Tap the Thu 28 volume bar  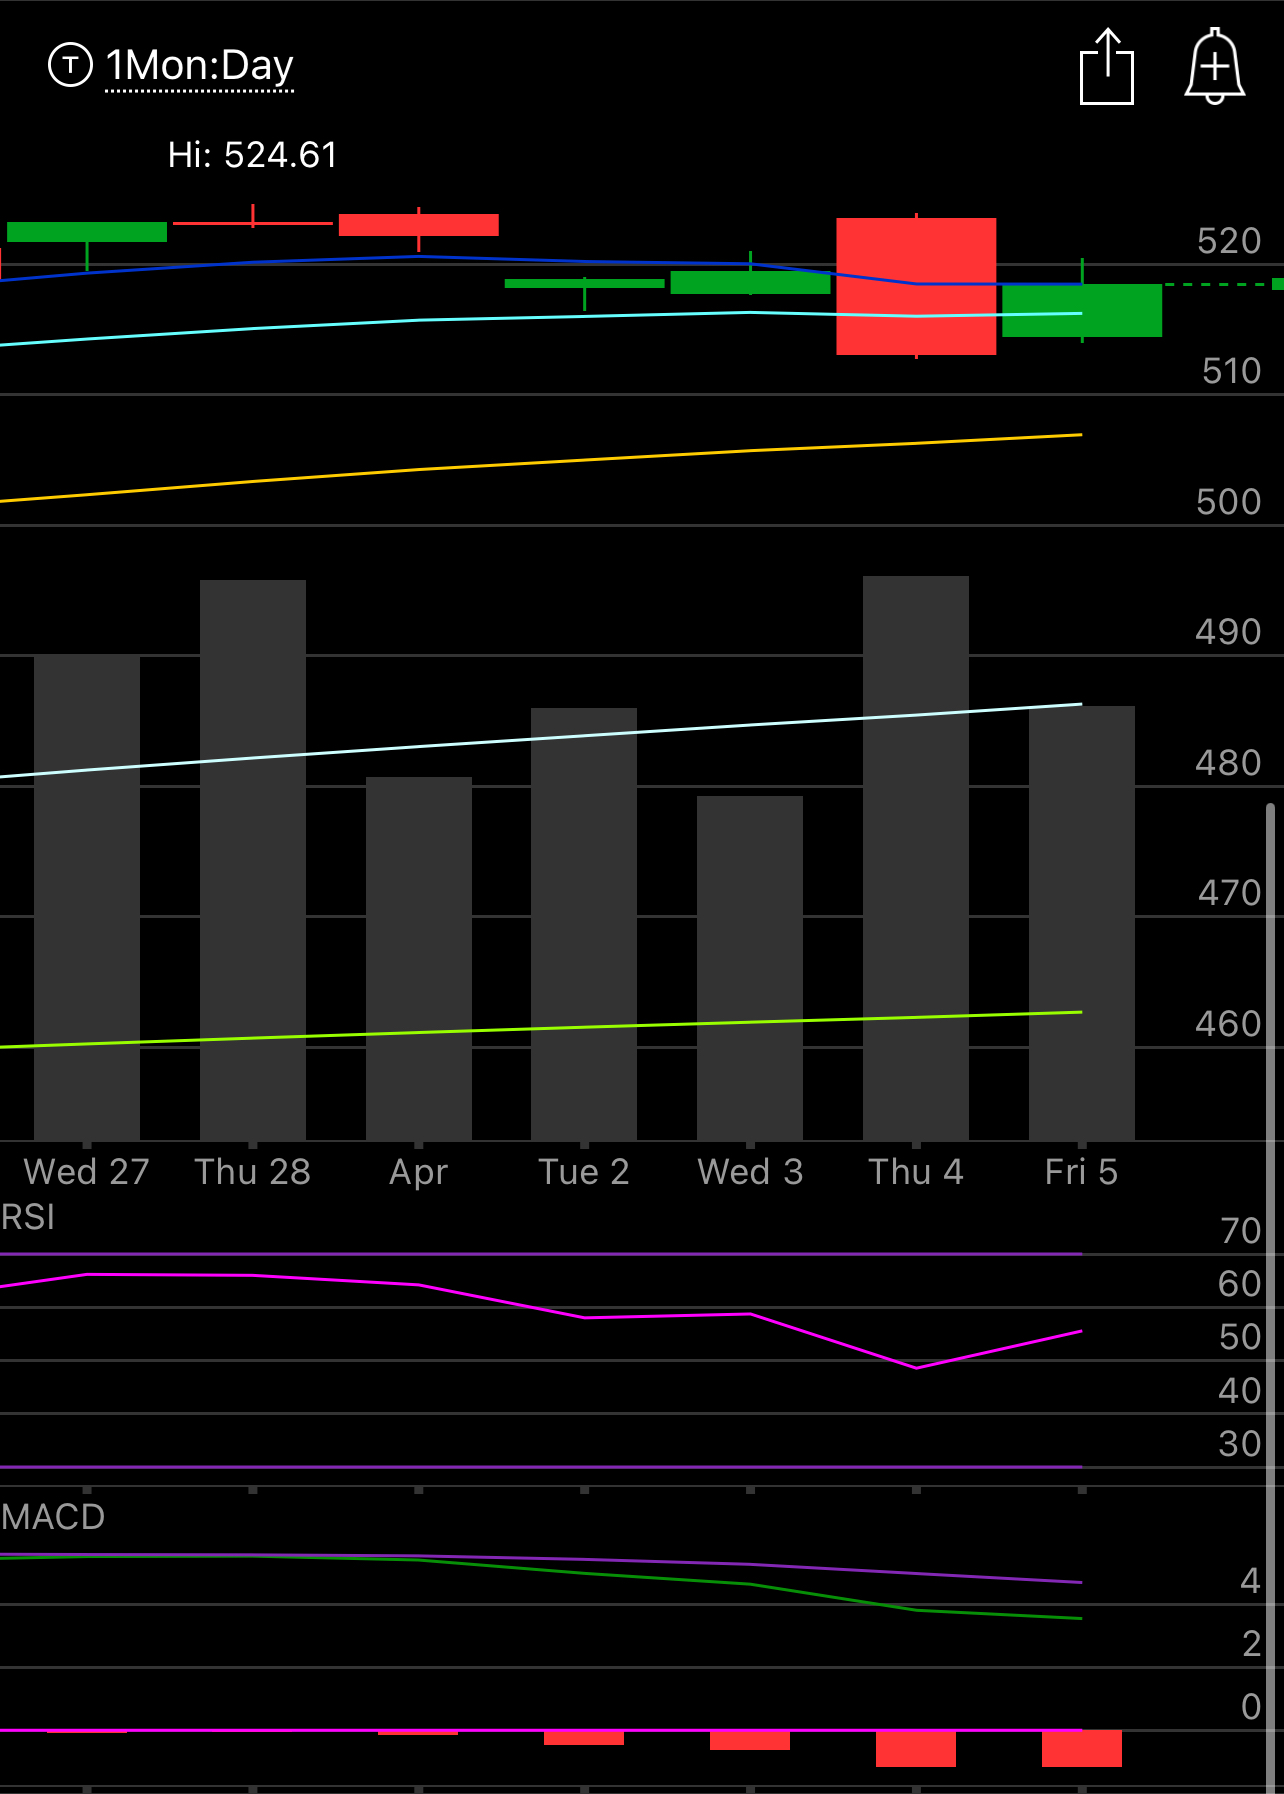pyautogui.click(x=253, y=860)
